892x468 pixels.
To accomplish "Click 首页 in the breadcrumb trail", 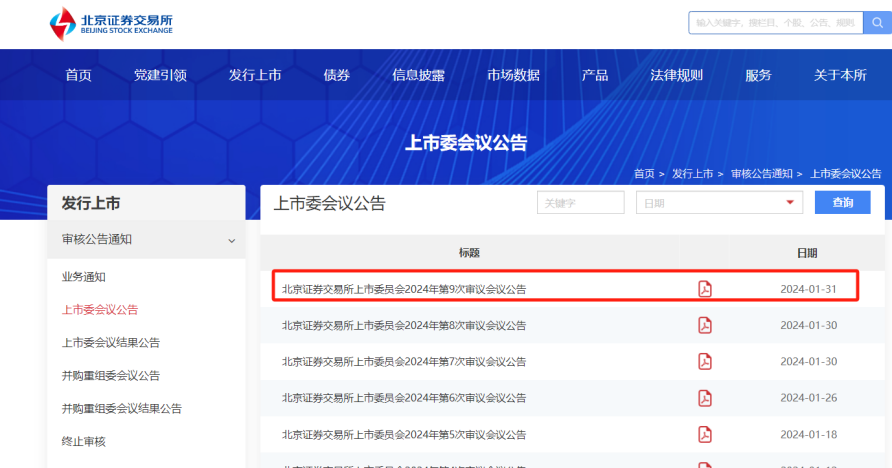I will (643, 174).
